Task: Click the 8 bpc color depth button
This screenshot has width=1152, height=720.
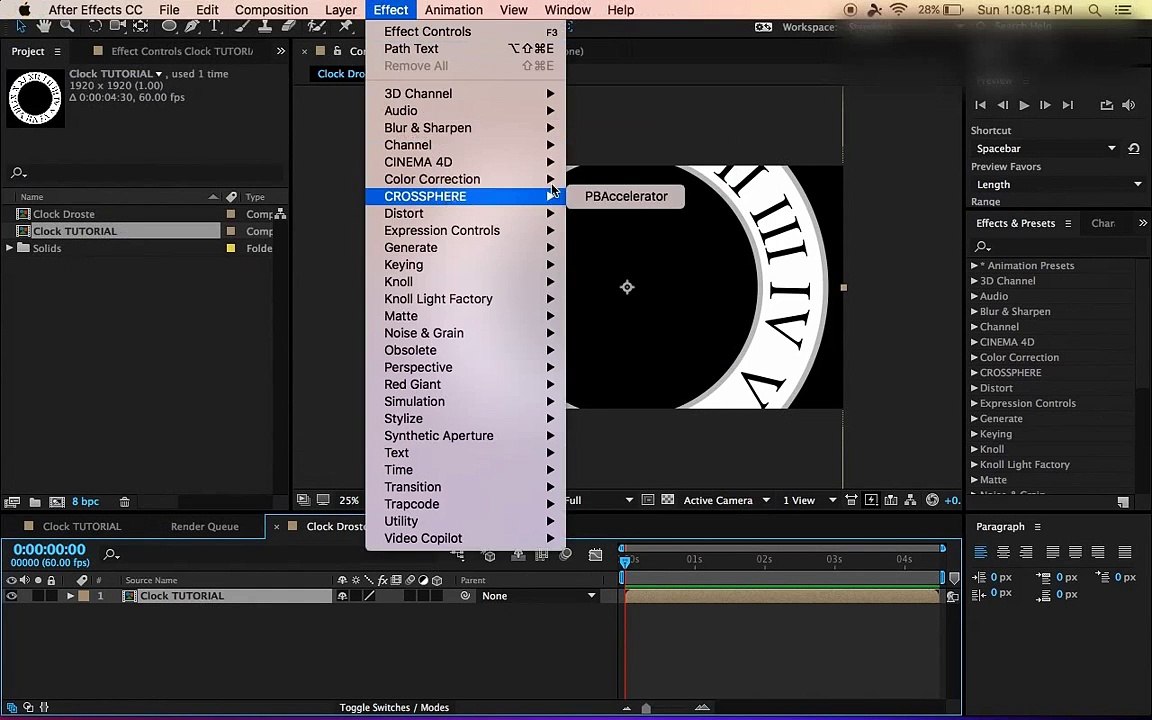Action: (x=85, y=502)
